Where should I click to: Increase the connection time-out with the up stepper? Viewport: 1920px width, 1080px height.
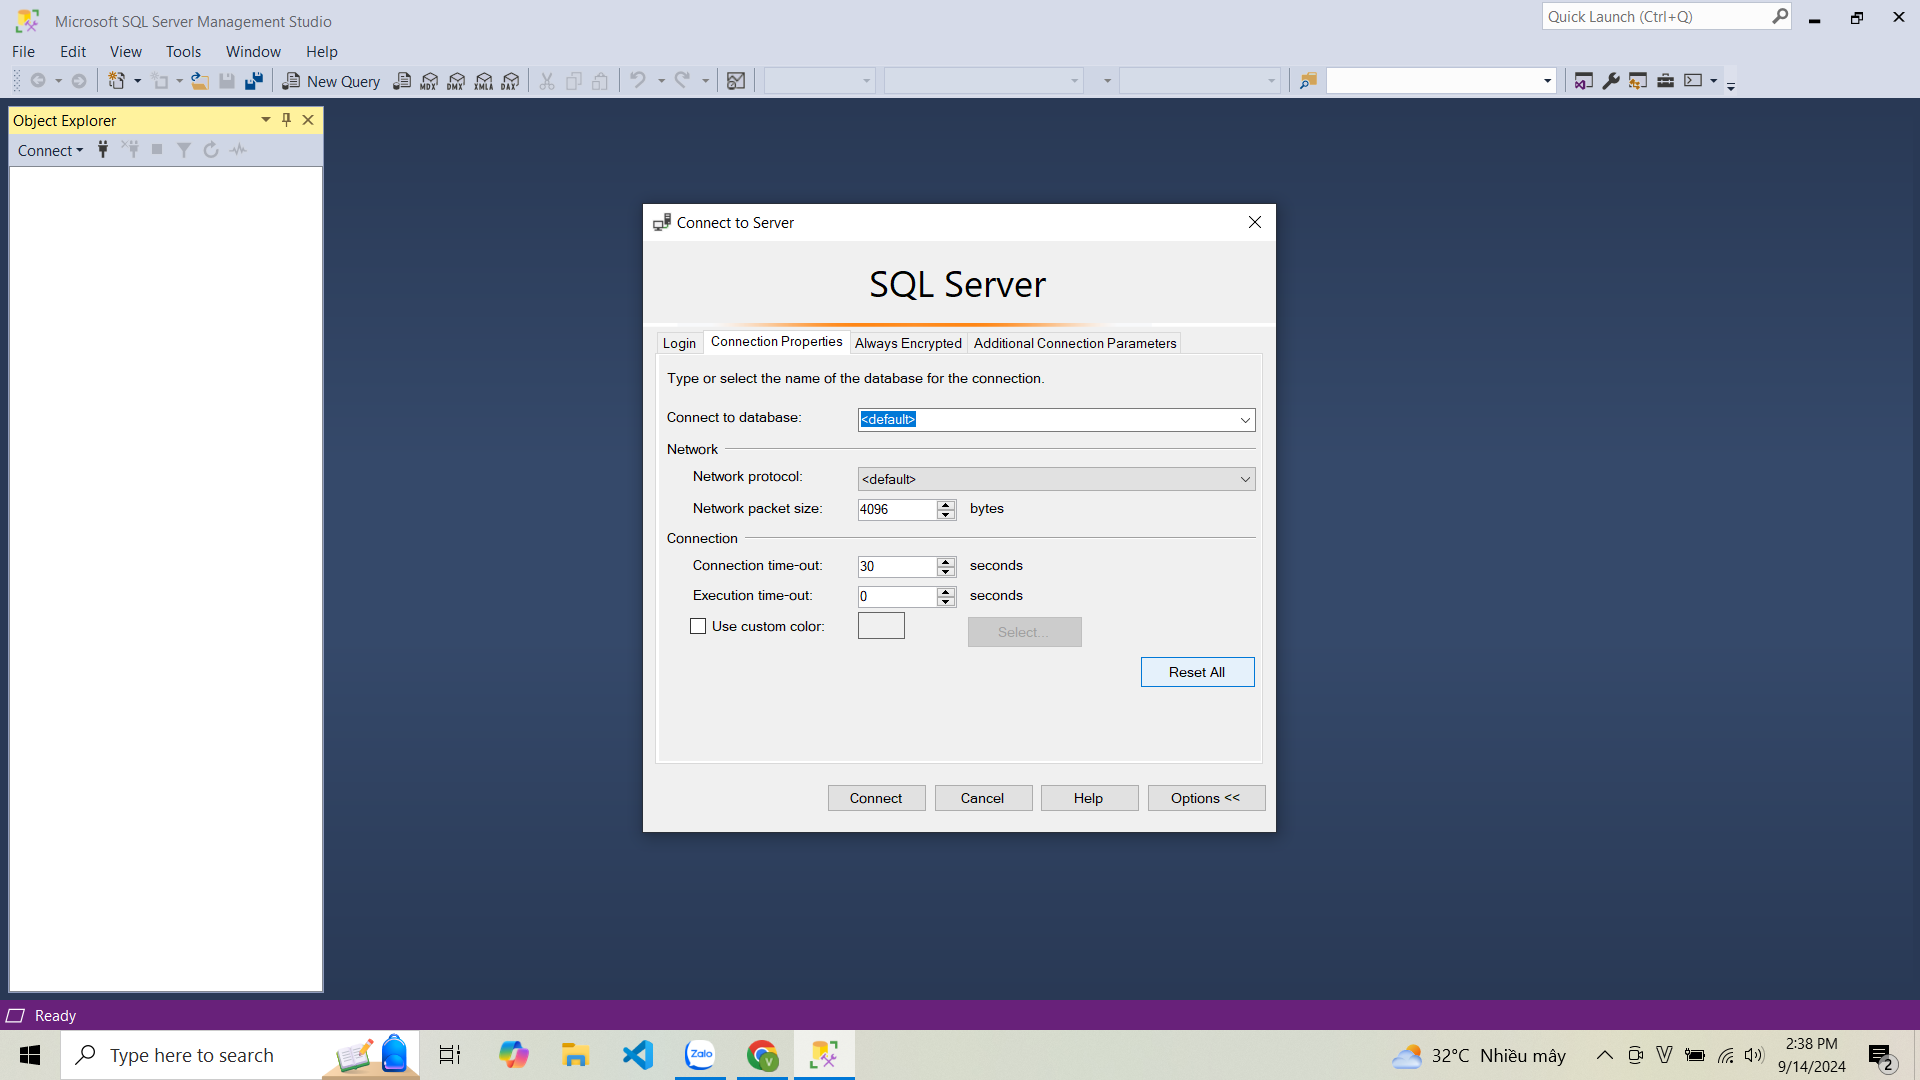click(x=946, y=562)
